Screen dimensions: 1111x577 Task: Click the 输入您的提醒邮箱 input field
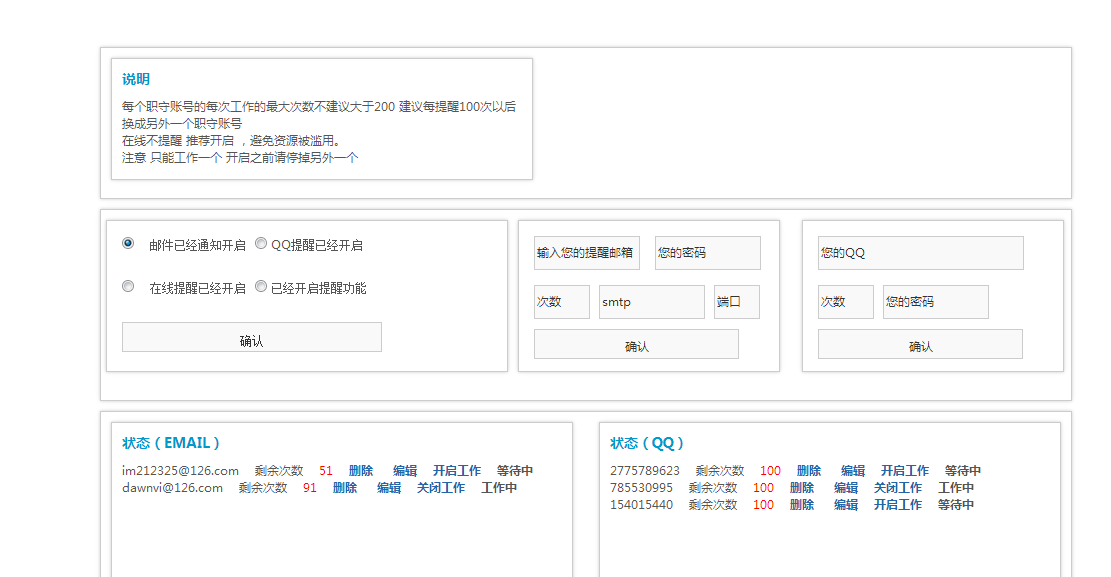click(x=585, y=252)
